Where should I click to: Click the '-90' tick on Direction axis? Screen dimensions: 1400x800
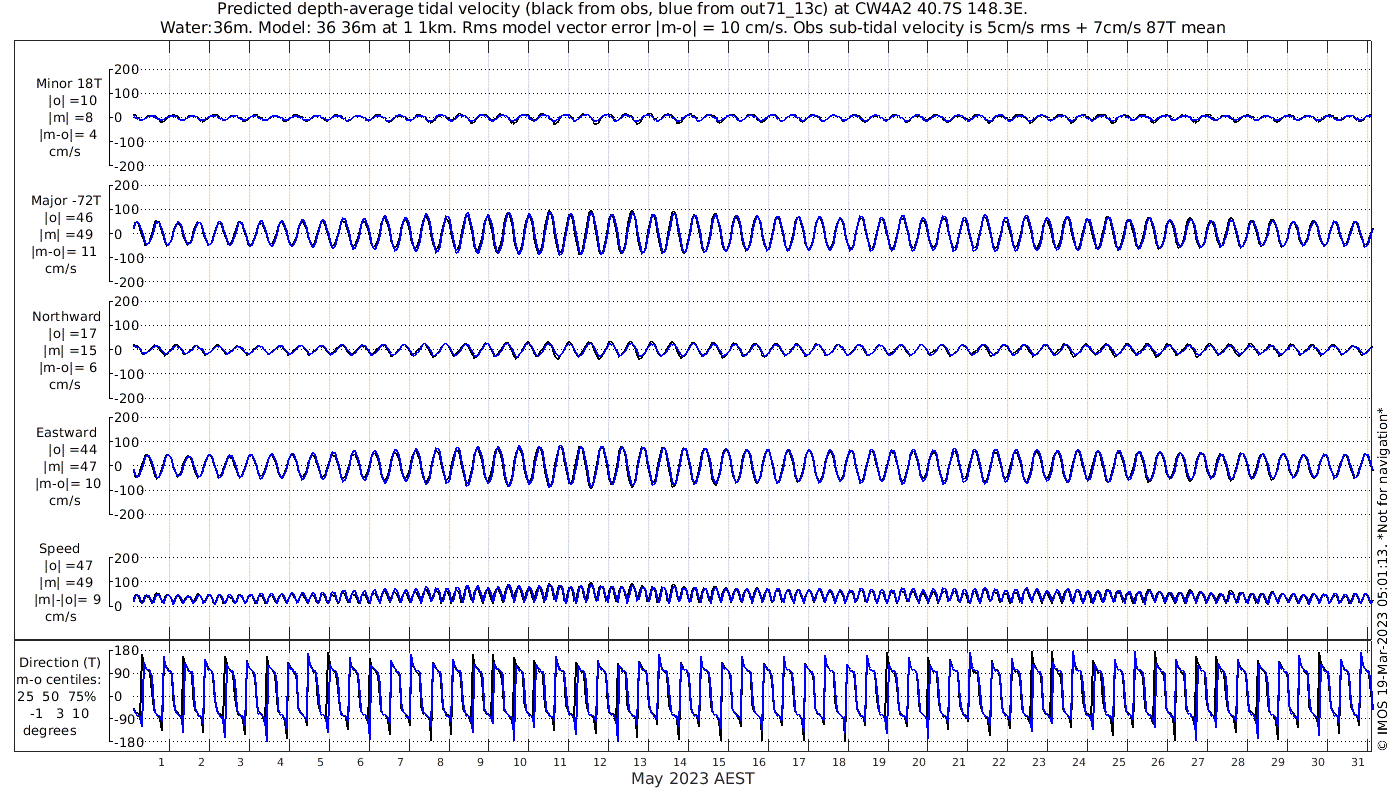click(x=125, y=720)
